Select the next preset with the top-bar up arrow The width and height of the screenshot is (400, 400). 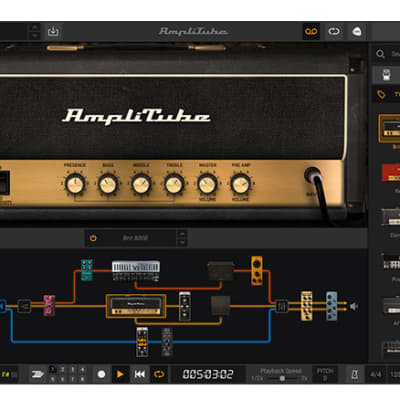coord(35,27)
